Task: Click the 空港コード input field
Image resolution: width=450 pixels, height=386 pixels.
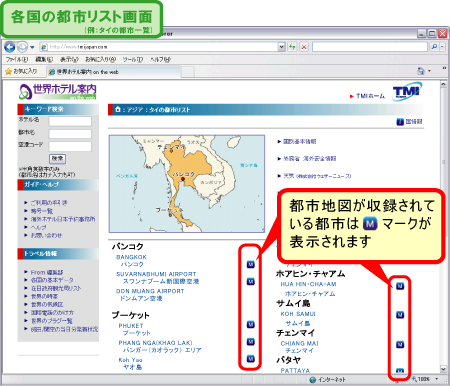Action: click(70, 146)
